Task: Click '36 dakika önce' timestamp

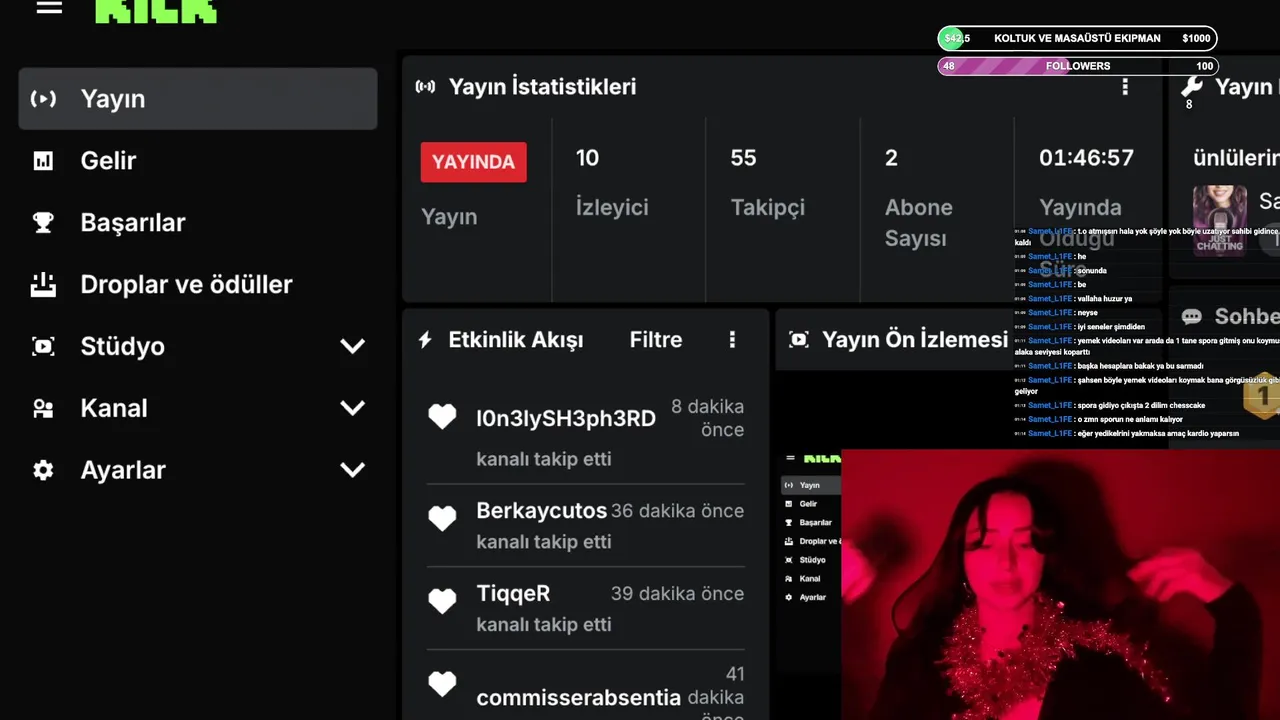Action: click(677, 511)
